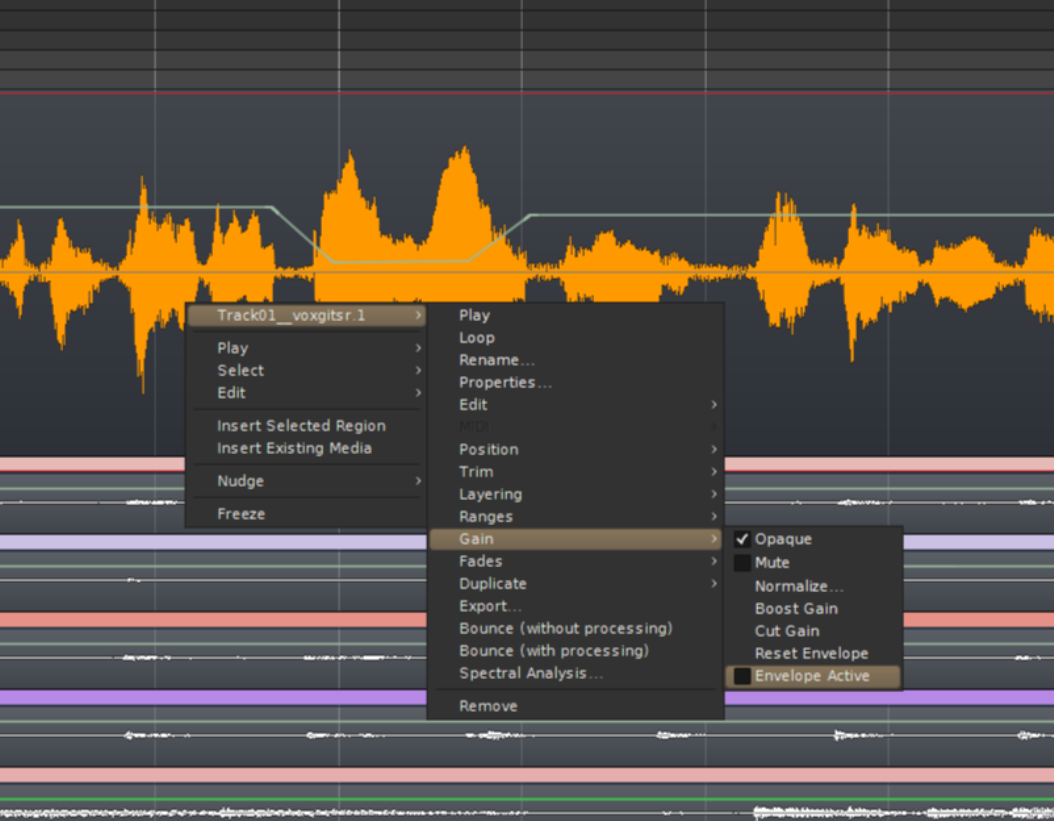Select Boost Gain option
This screenshot has width=1054, height=821.
point(796,608)
